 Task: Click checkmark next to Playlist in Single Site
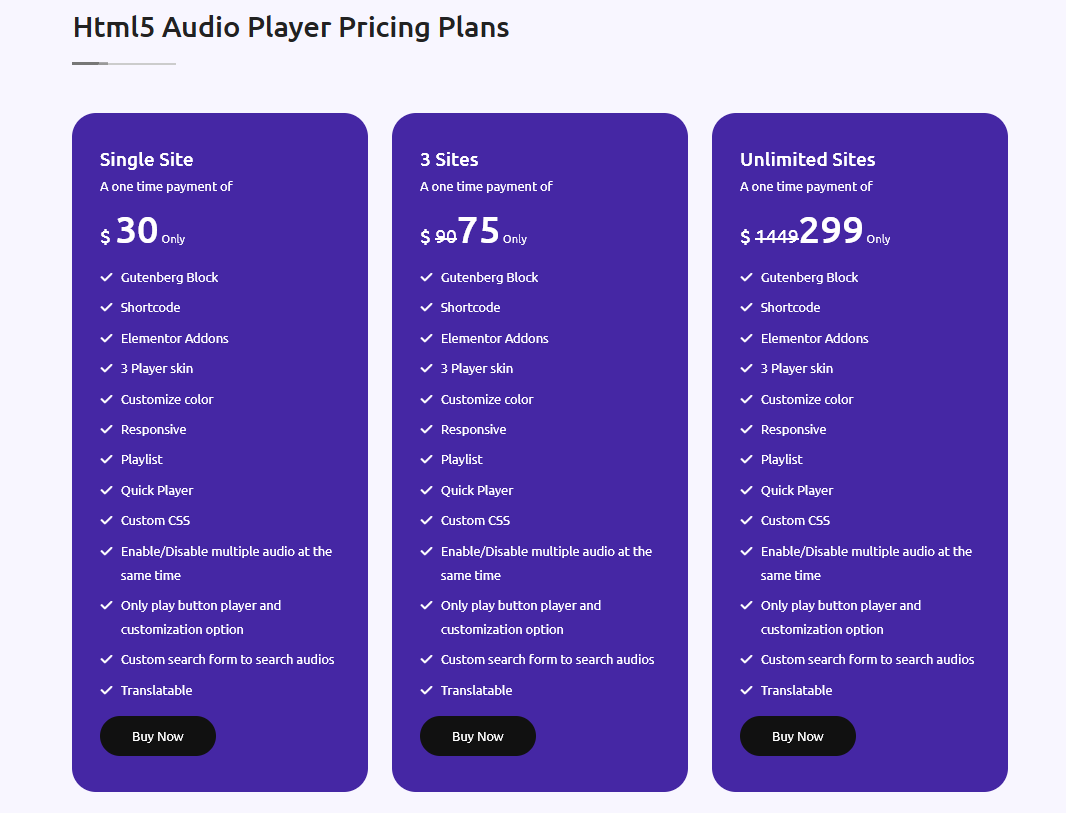(106, 459)
